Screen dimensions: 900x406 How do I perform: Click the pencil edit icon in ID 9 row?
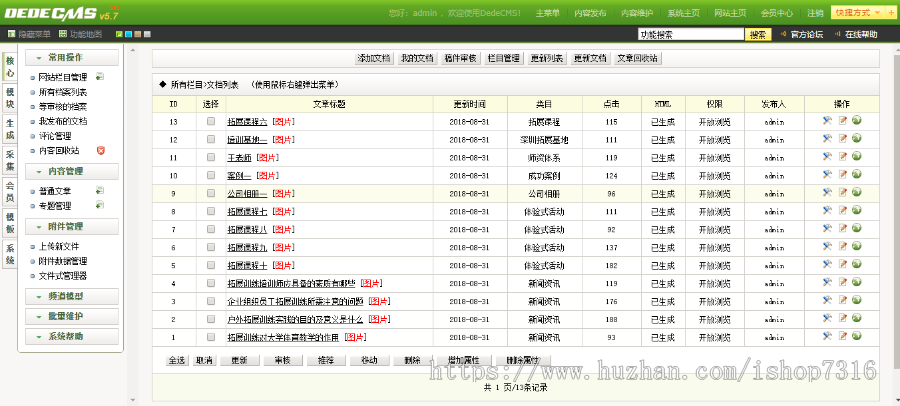coord(843,192)
